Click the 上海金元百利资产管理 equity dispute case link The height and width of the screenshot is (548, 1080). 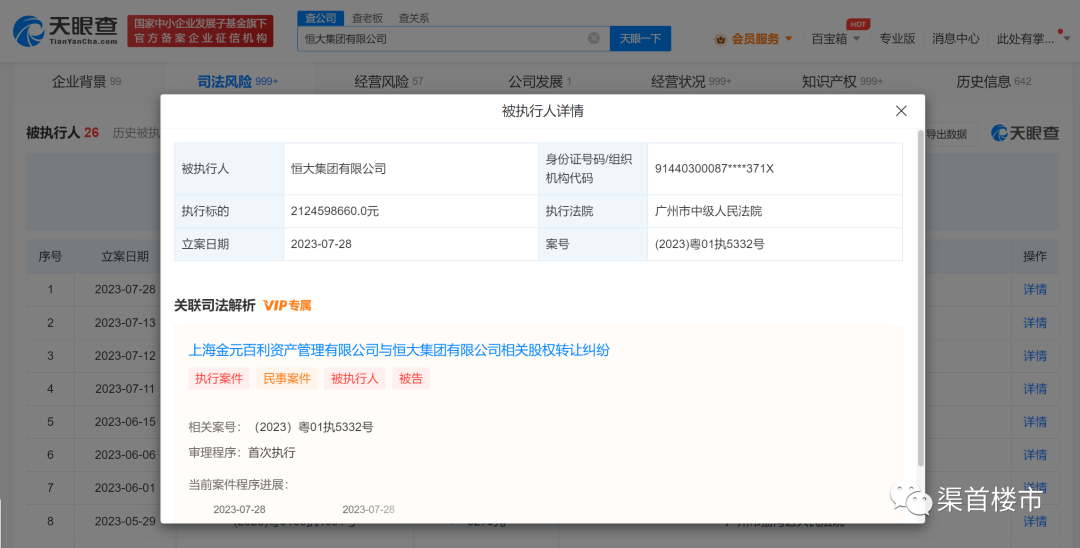coord(399,350)
